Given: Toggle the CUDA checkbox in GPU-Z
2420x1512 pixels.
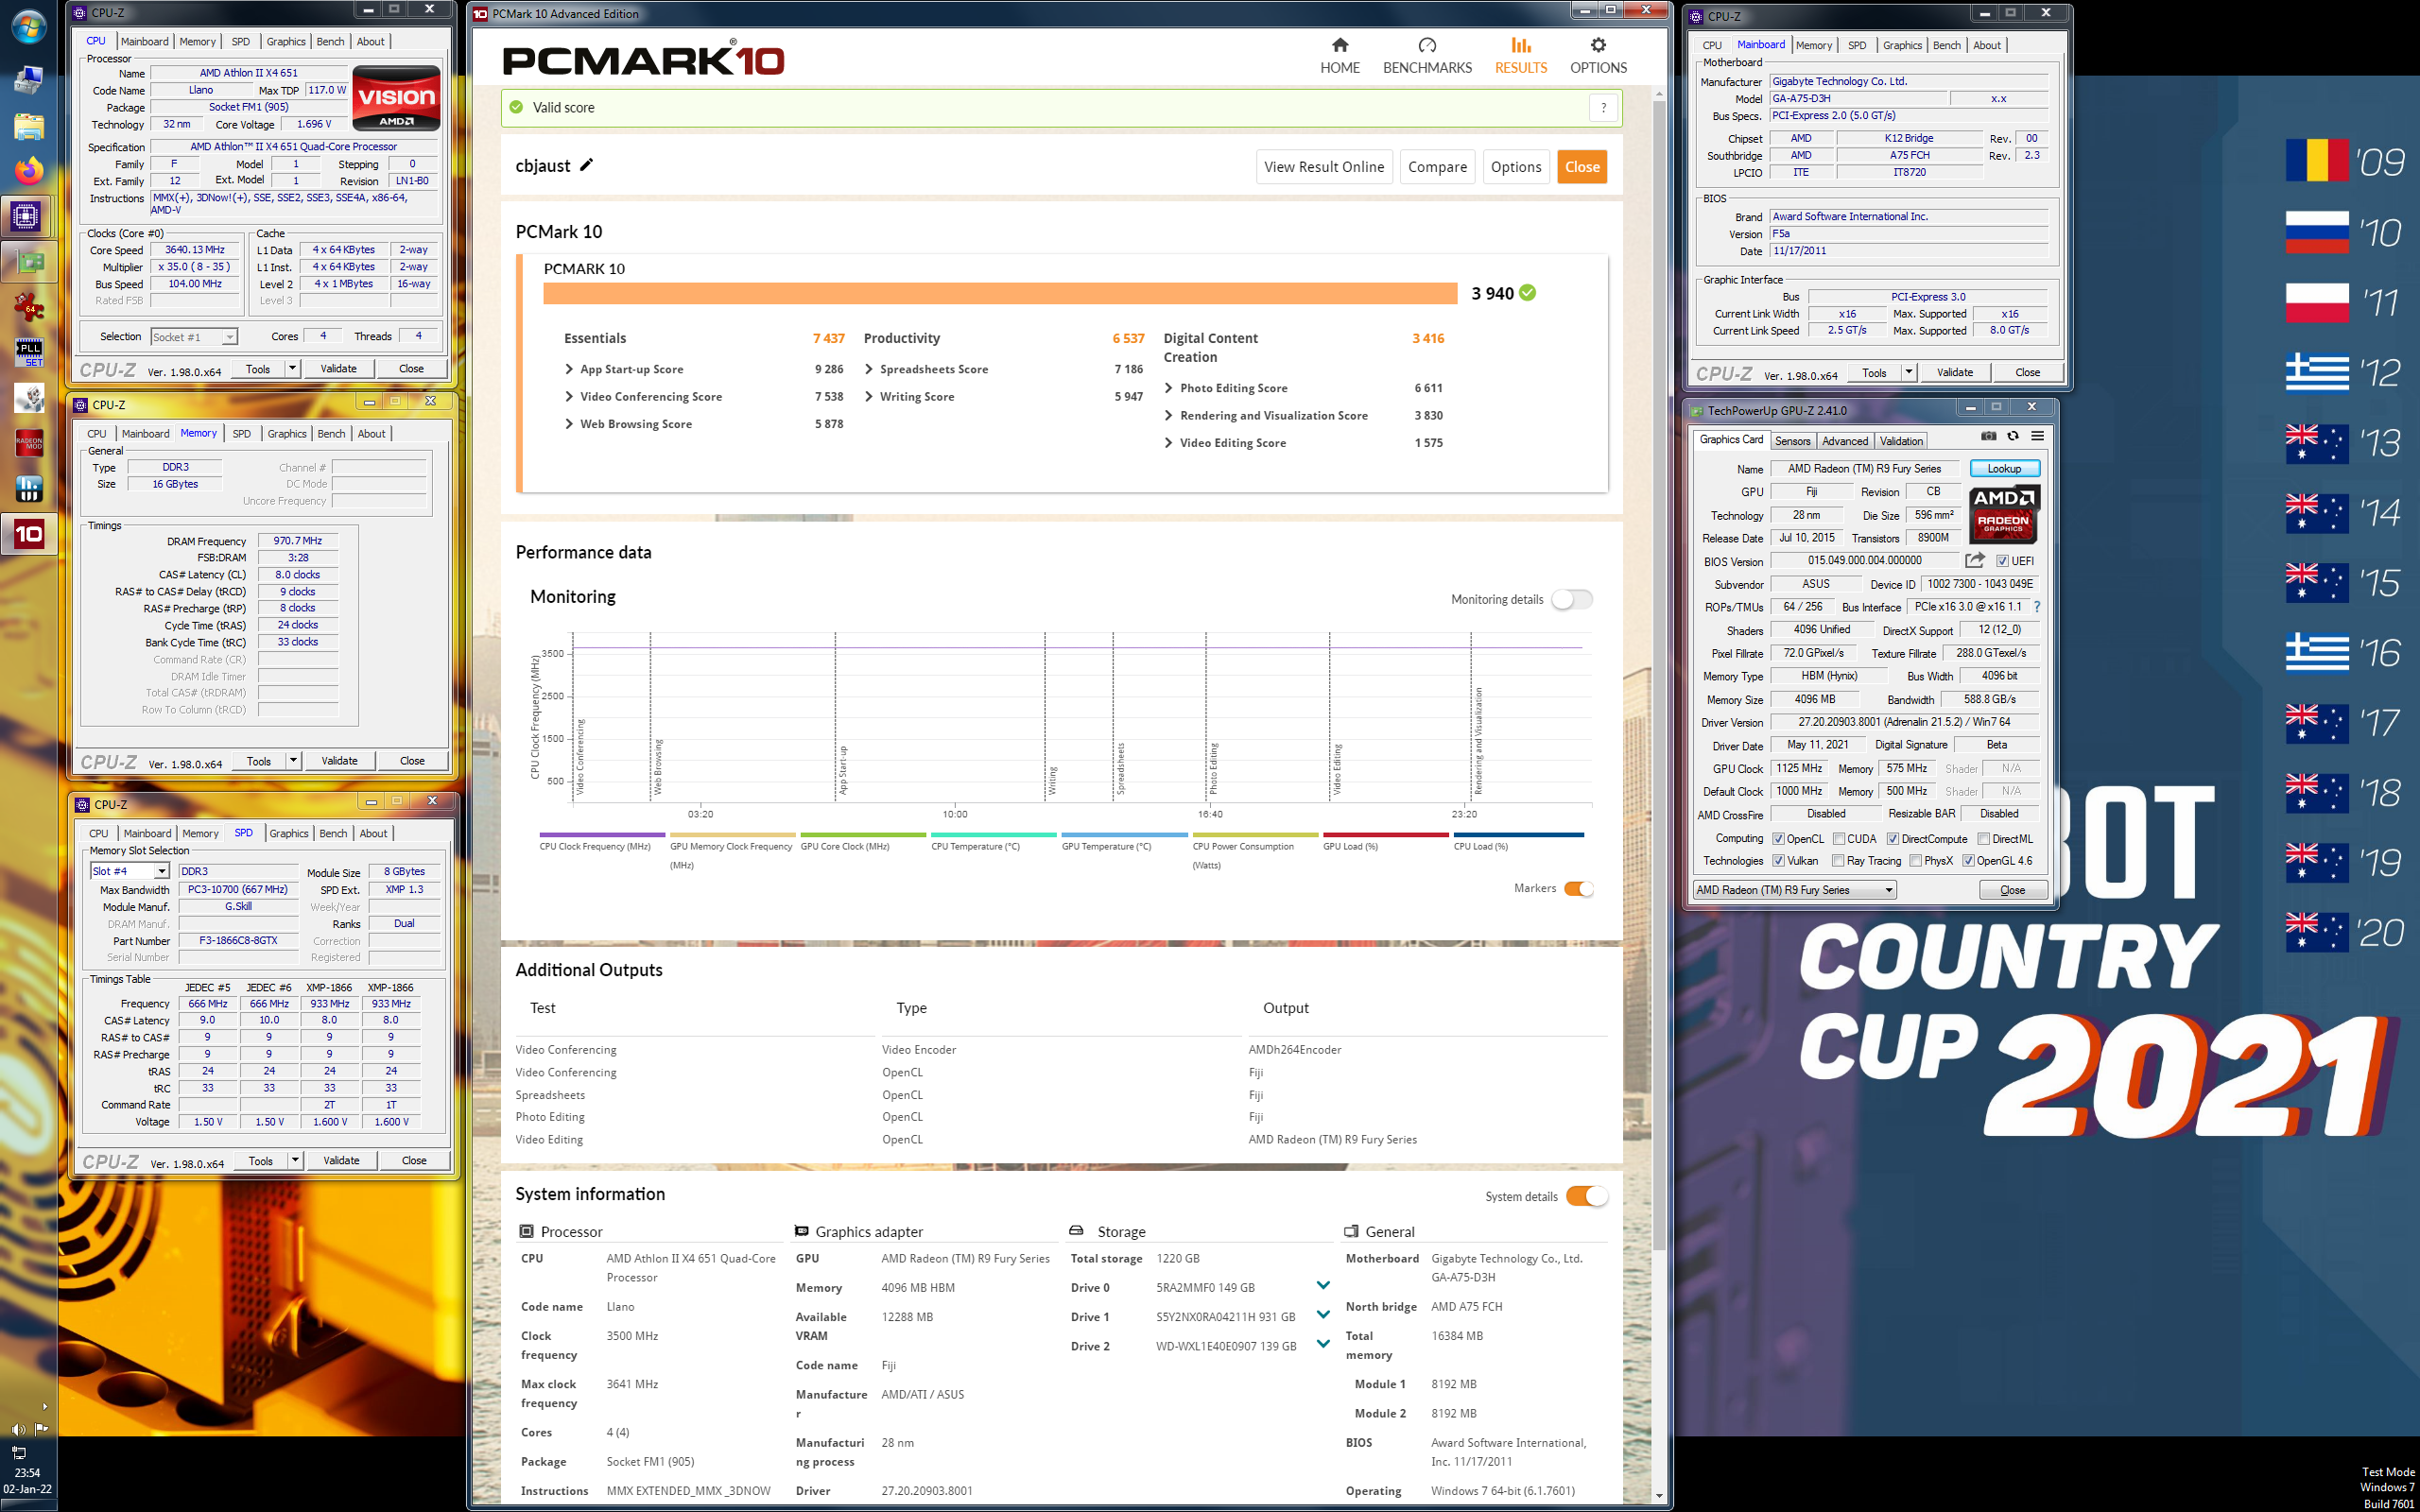Looking at the screenshot, I should click(1838, 839).
